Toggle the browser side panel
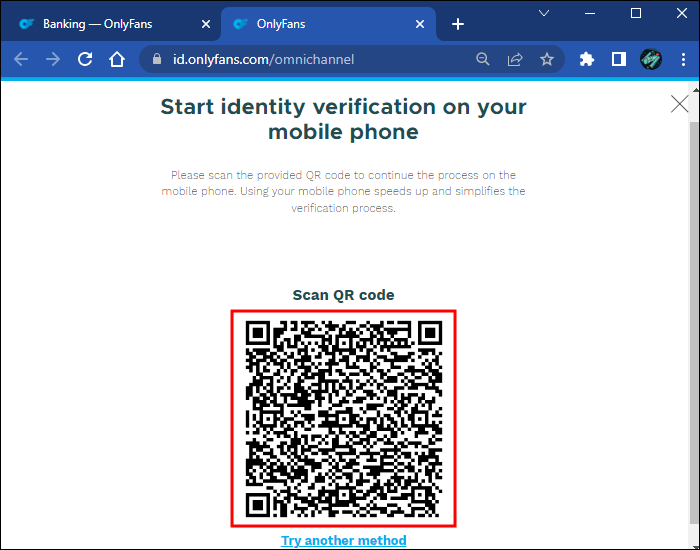The height and width of the screenshot is (550, 700). [x=619, y=59]
